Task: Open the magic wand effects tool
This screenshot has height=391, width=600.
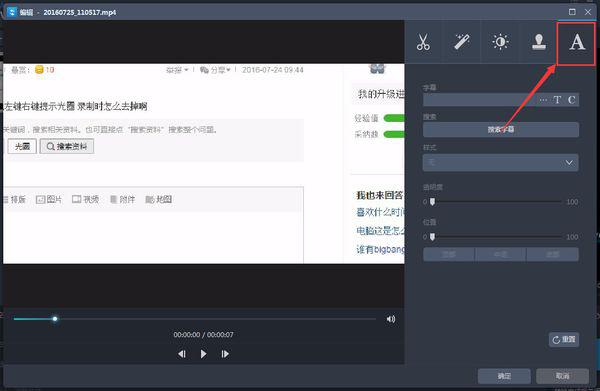Action: [x=461, y=42]
